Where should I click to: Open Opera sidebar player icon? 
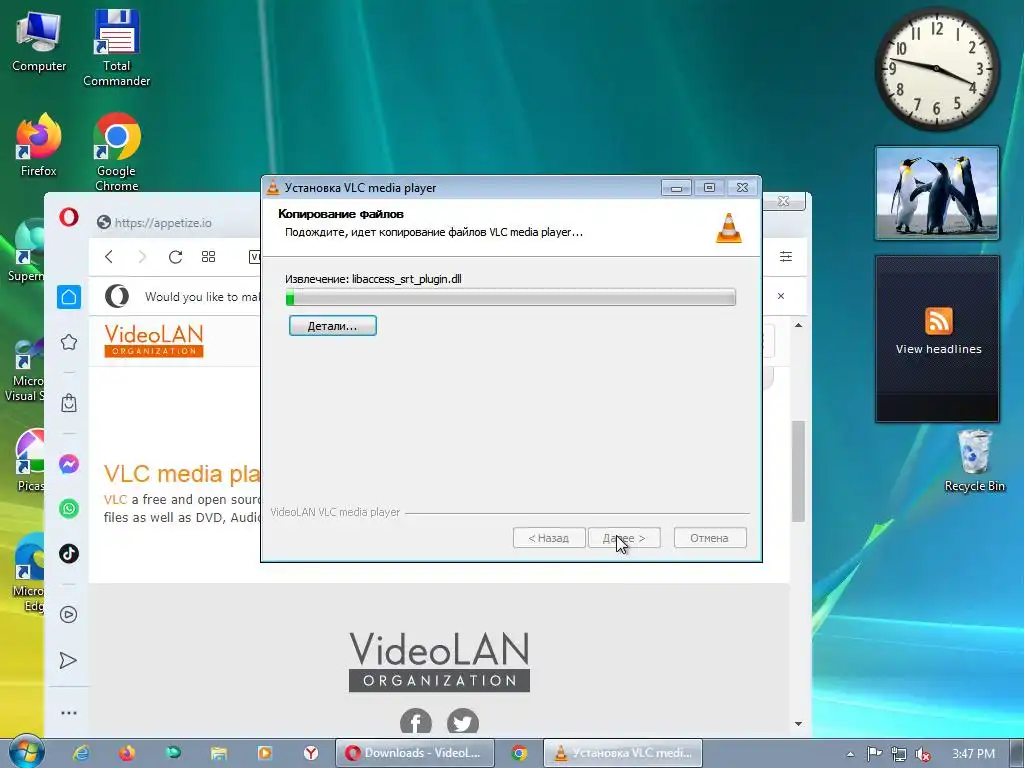tap(69, 615)
